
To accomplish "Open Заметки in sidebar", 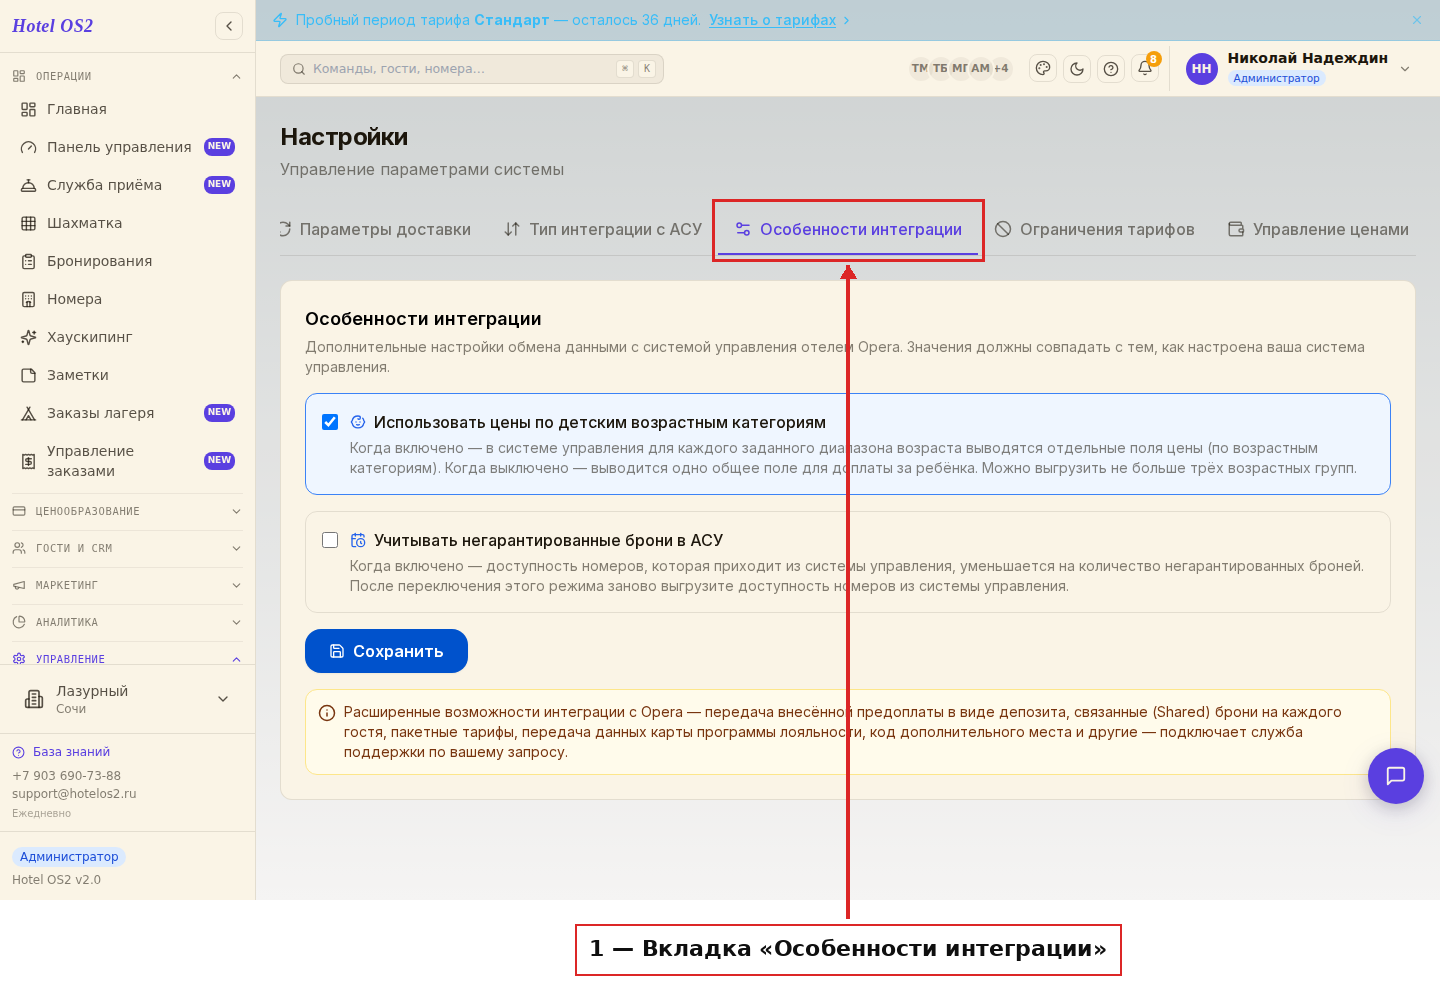I will (x=127, y=375).
